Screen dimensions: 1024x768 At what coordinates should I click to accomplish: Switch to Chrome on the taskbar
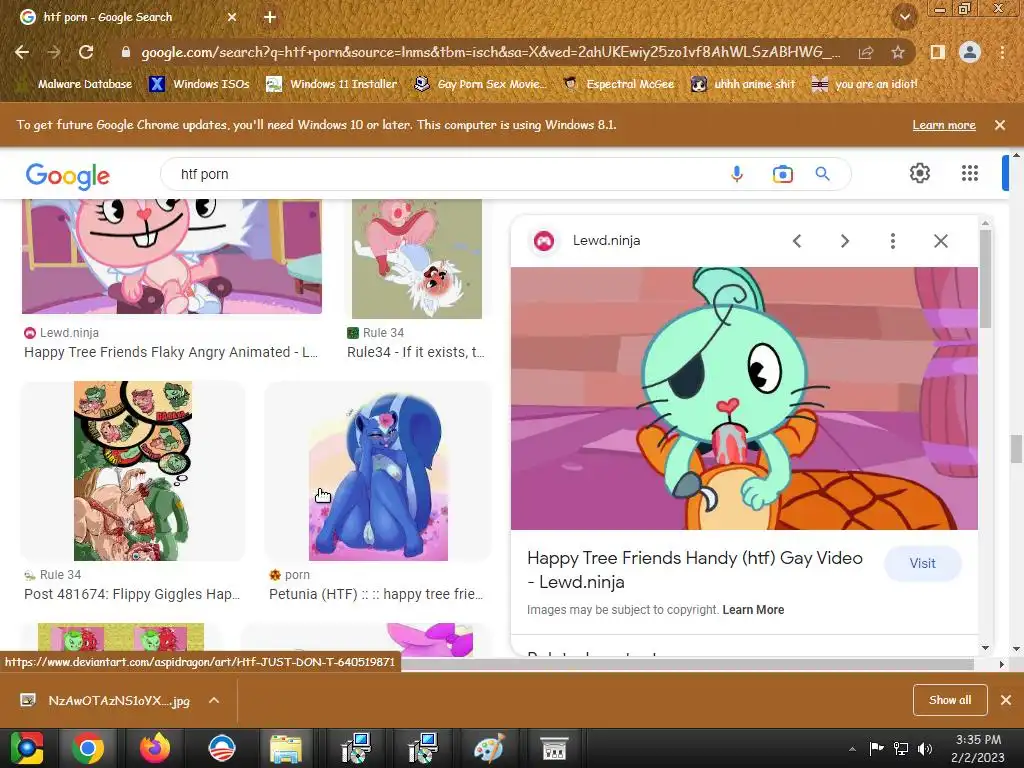click(x=88, y=748)
